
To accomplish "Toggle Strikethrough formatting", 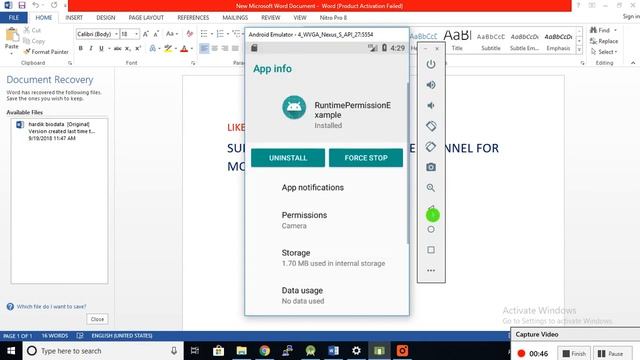I will (x=118, y=48).
